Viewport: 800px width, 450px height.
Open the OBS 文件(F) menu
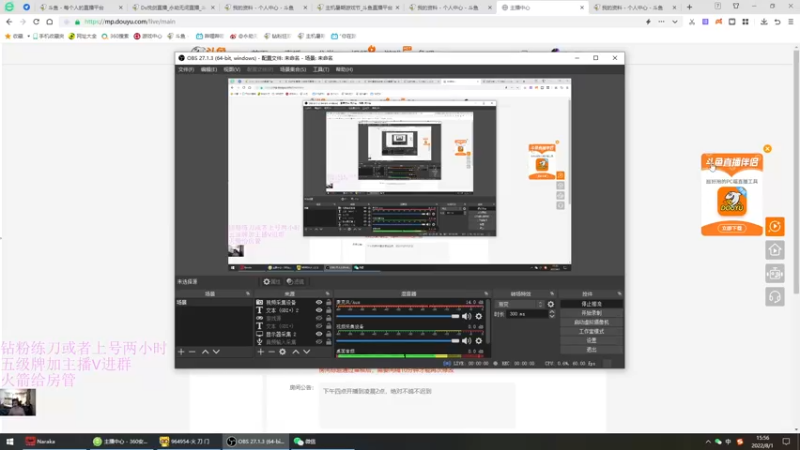[x=186, y=69]
